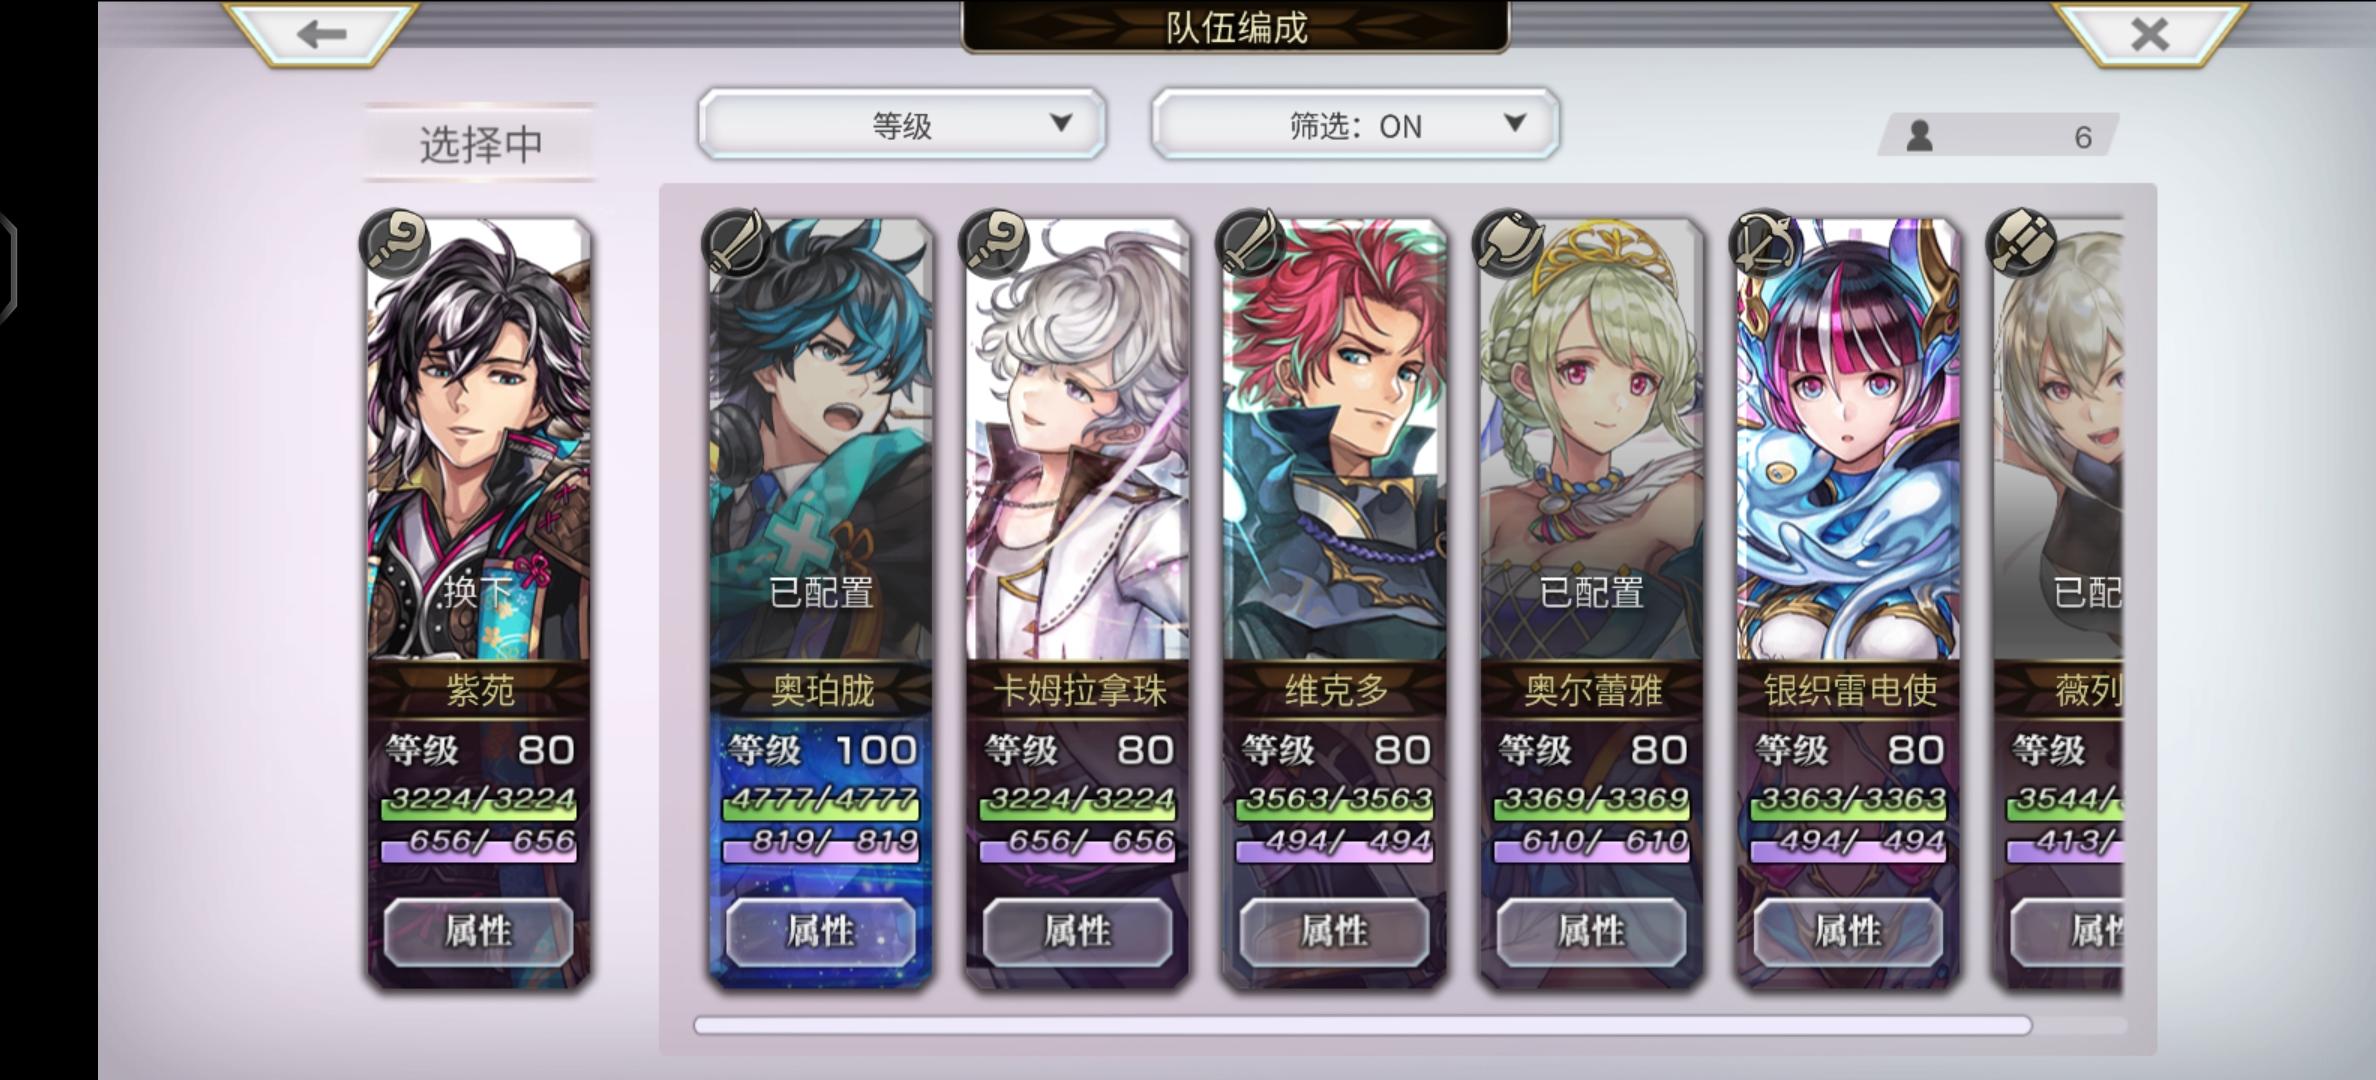Click the horizontal character list scrollbar
The image size is (2376, 1080).
coord(1362,1025)
